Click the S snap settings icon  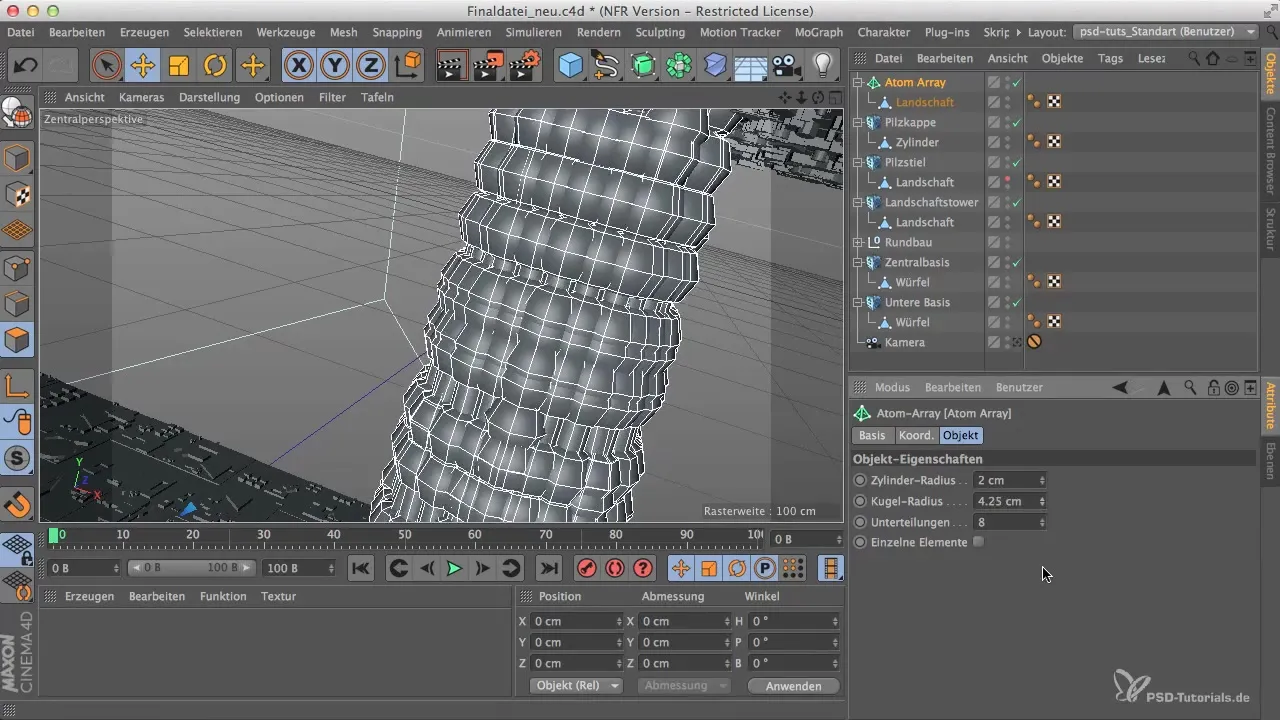[19, 458]
